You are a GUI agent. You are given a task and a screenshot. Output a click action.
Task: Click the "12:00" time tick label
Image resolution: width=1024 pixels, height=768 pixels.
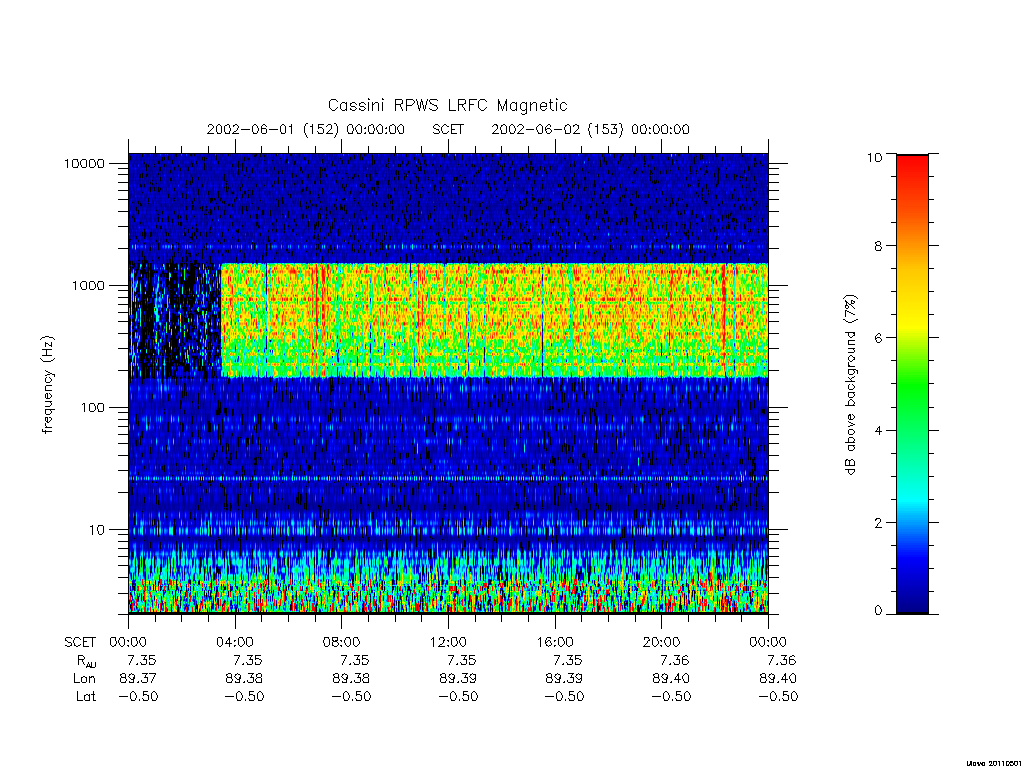(x=448, y=643)
